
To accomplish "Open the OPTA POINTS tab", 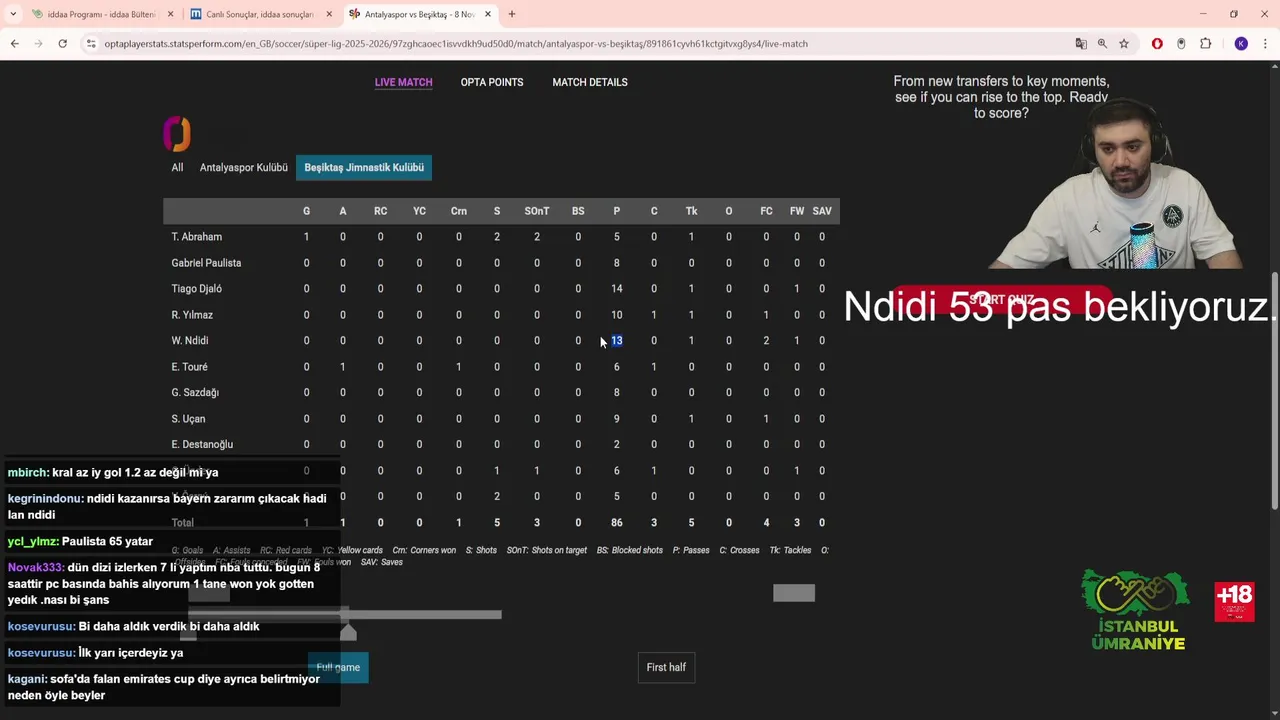I will (x=492, y=82).
